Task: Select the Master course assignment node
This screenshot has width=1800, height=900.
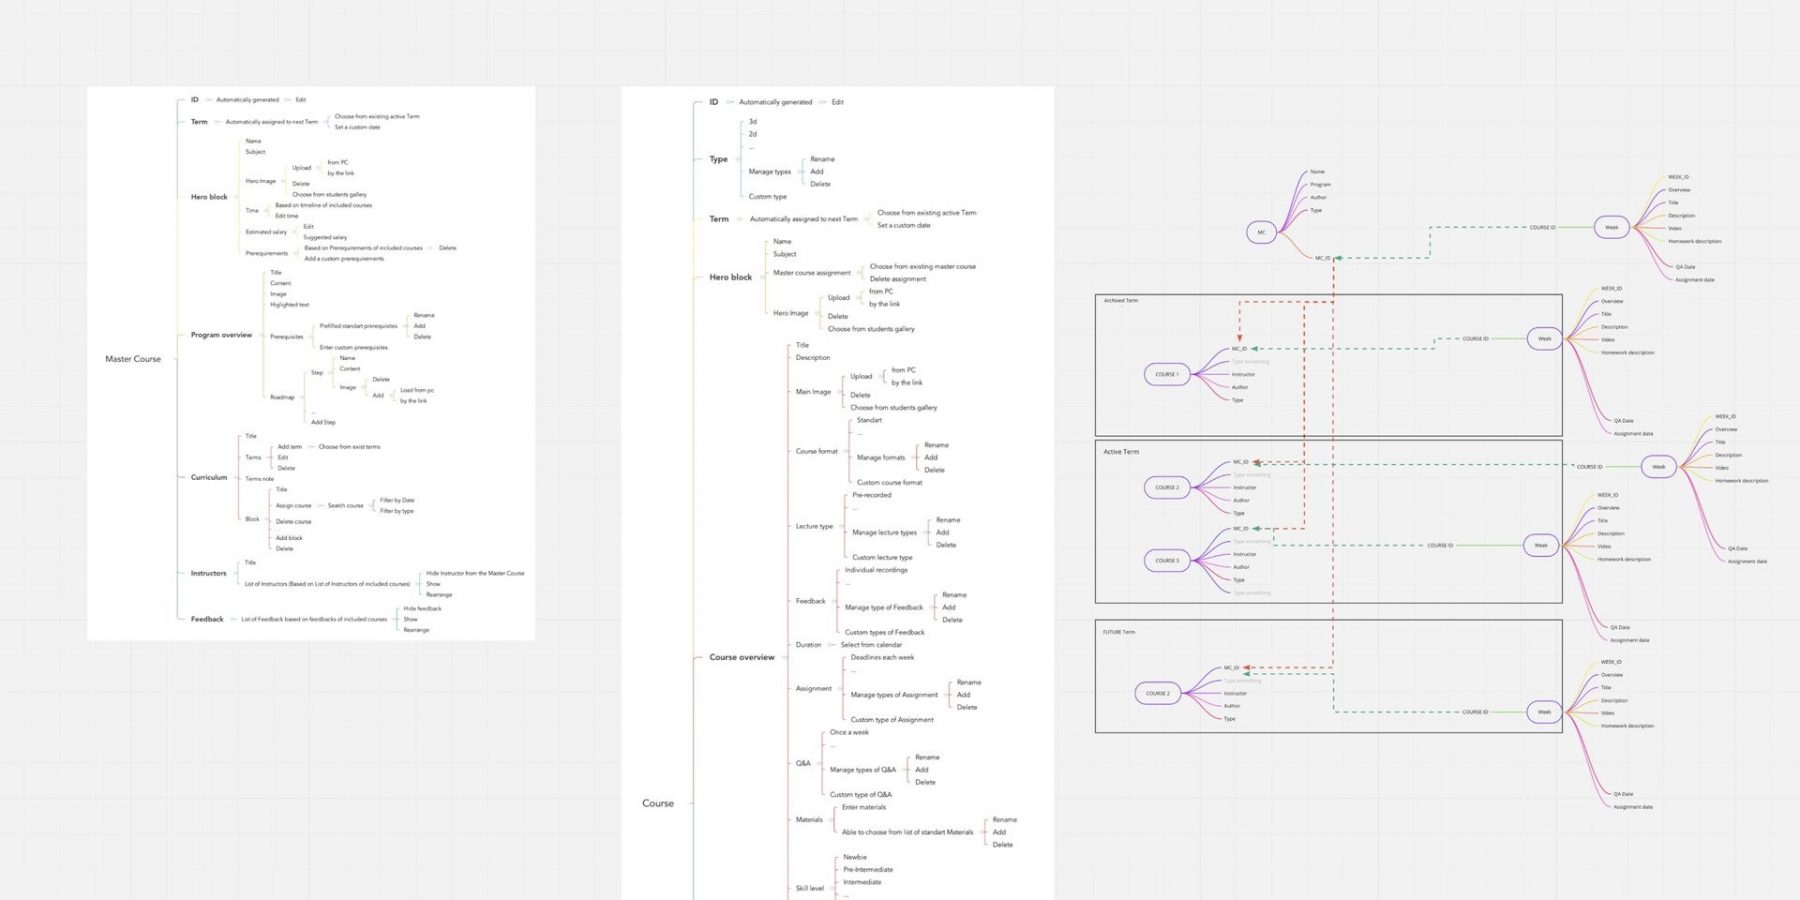Action: tap(811, 273)
